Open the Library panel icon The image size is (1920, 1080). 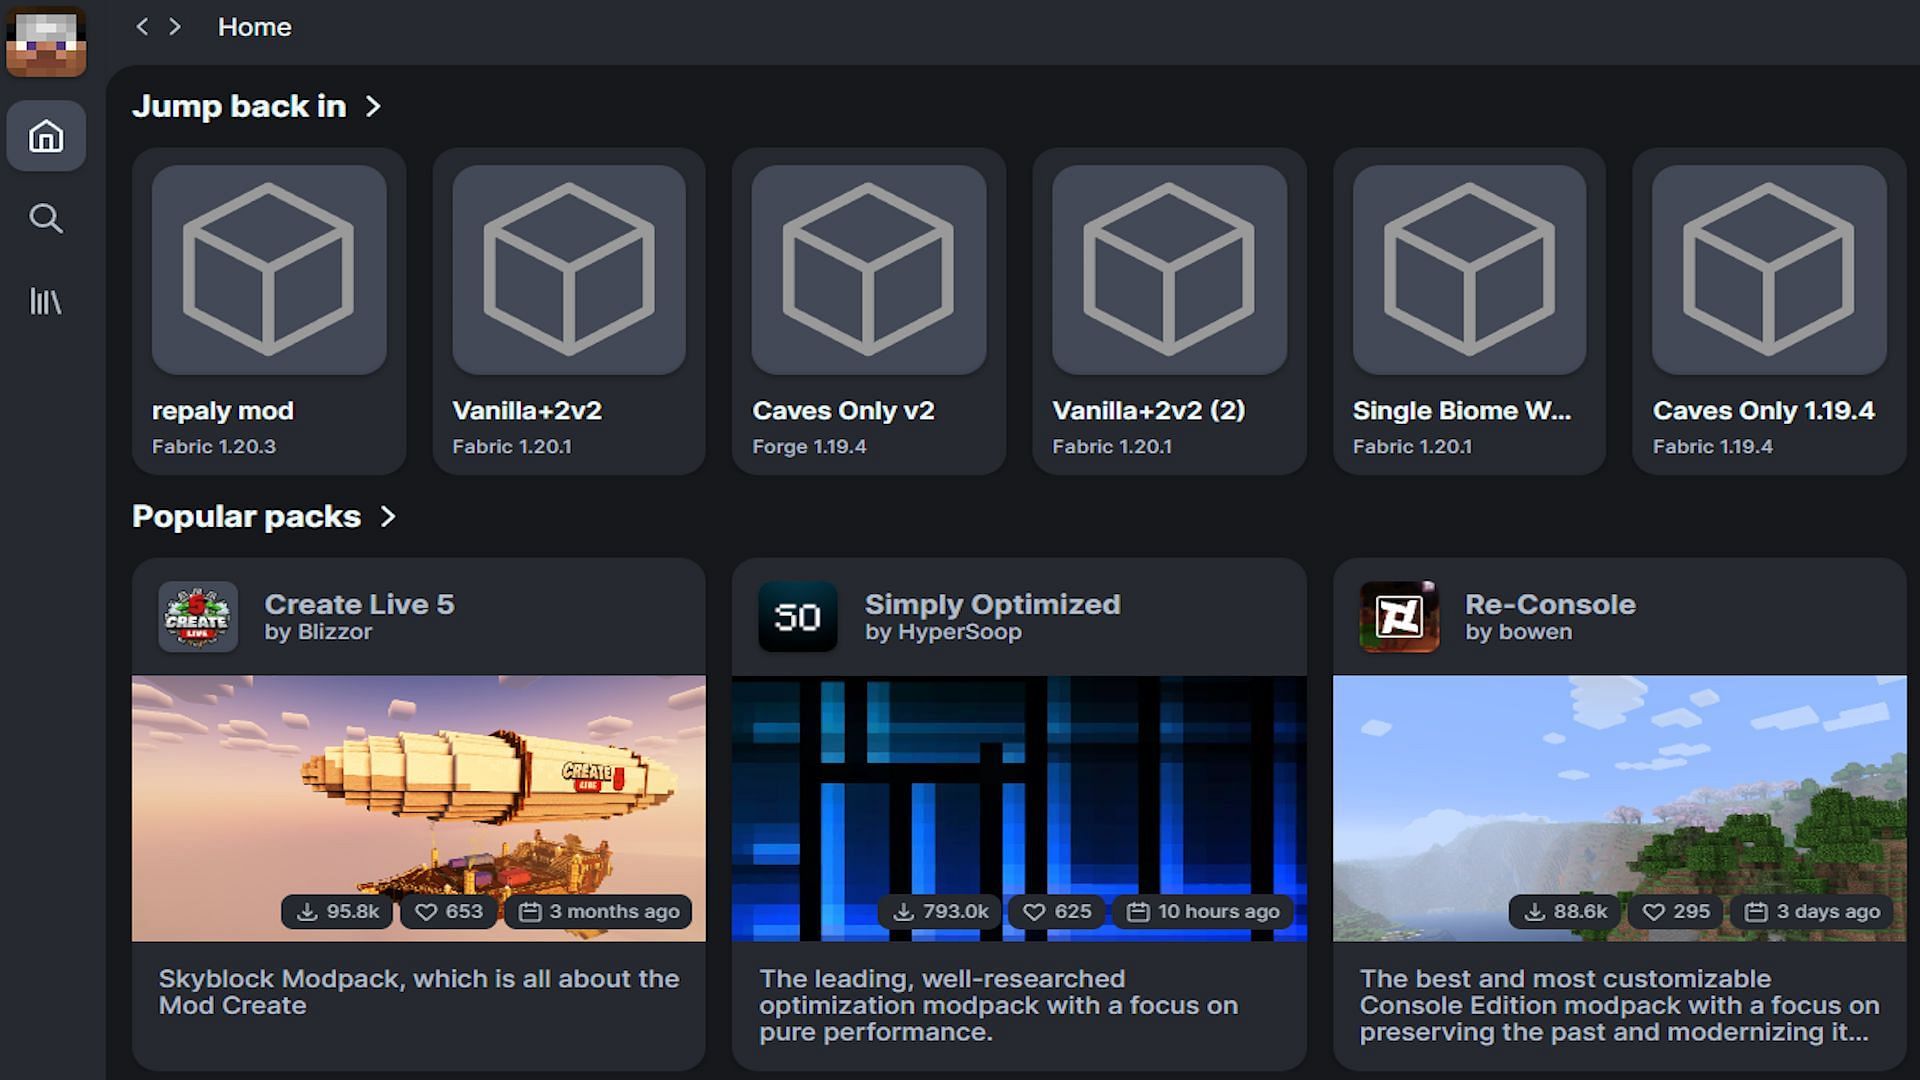47,301
